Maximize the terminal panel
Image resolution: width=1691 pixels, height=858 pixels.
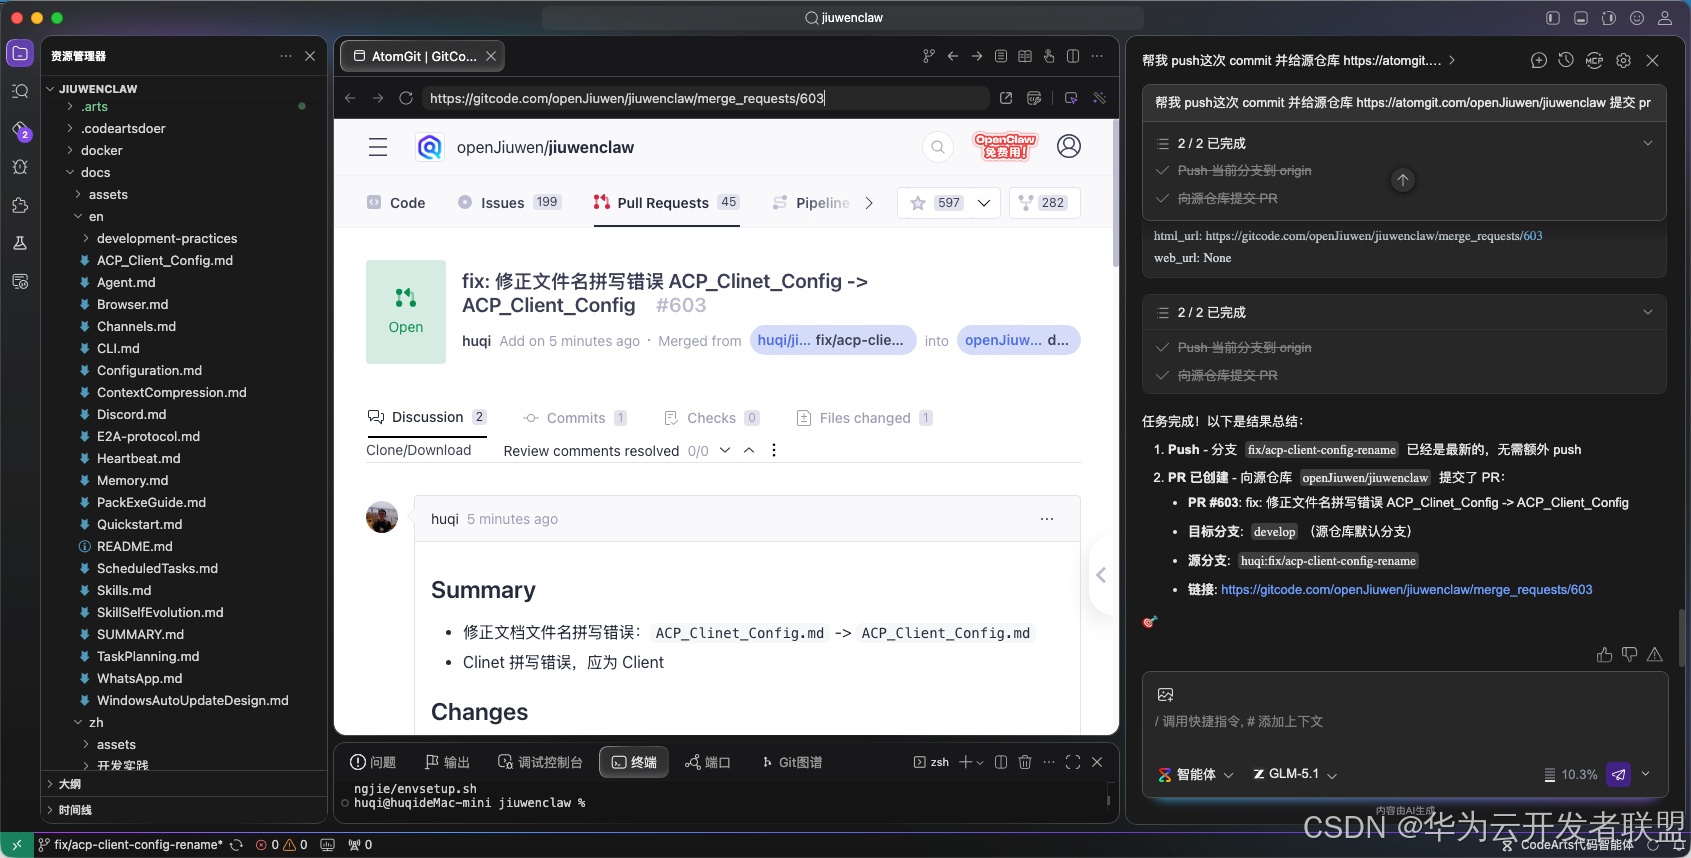pos(1073,762)
